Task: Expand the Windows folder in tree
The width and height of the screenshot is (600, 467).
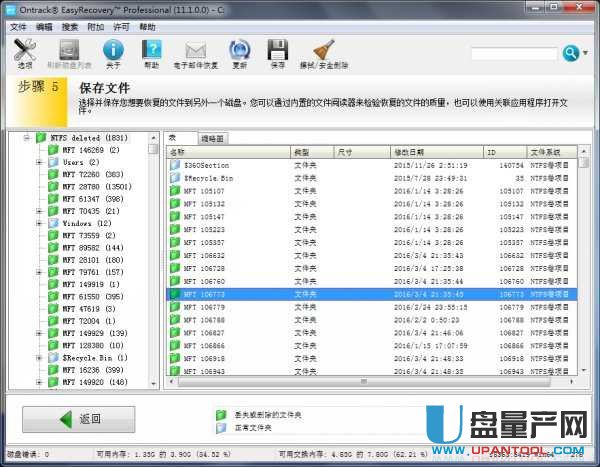Action: point(38,223)
